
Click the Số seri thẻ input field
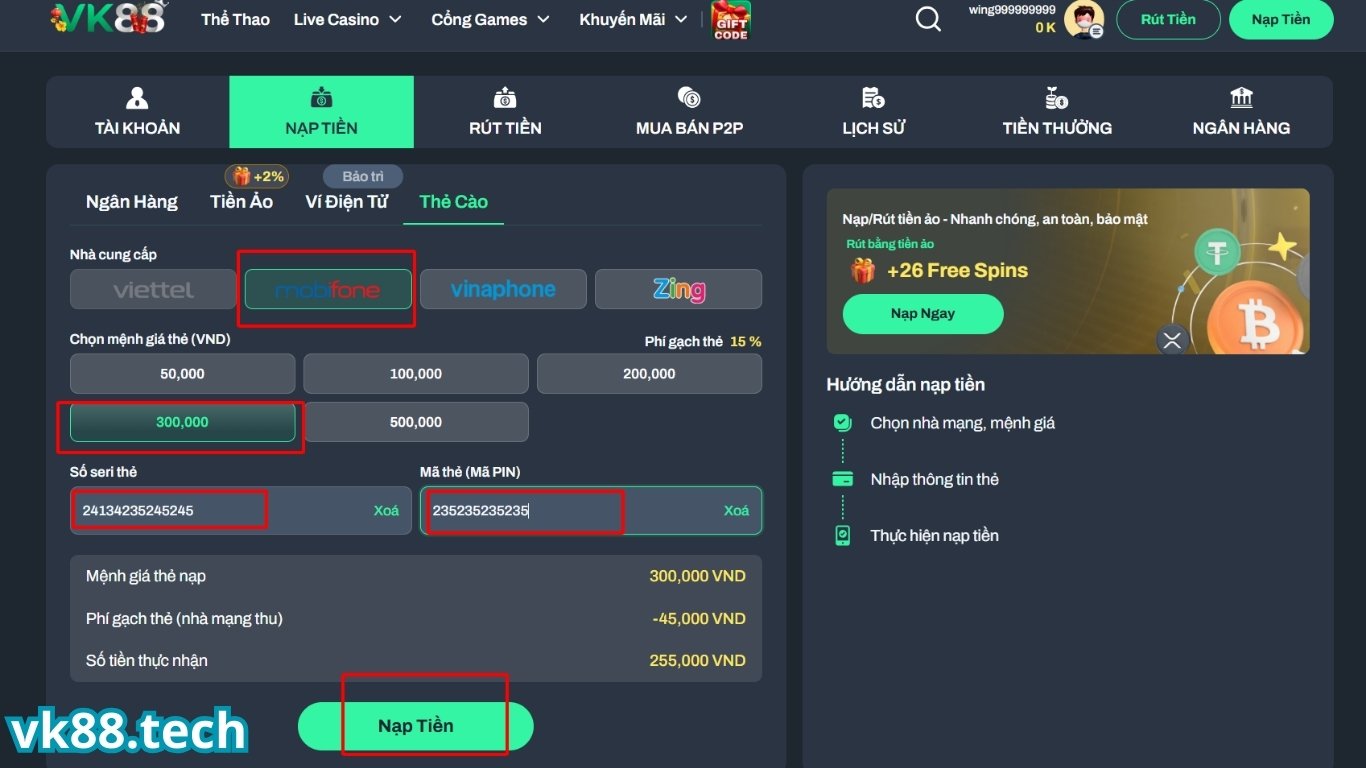pos(220,510)
